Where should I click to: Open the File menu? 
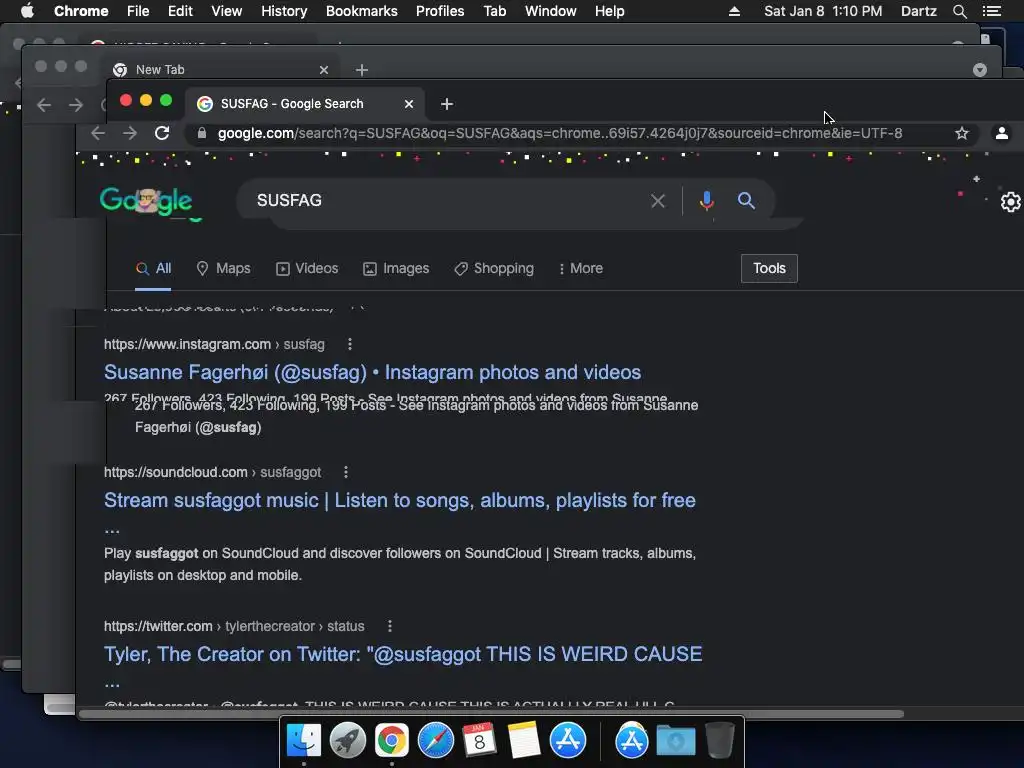138,11
